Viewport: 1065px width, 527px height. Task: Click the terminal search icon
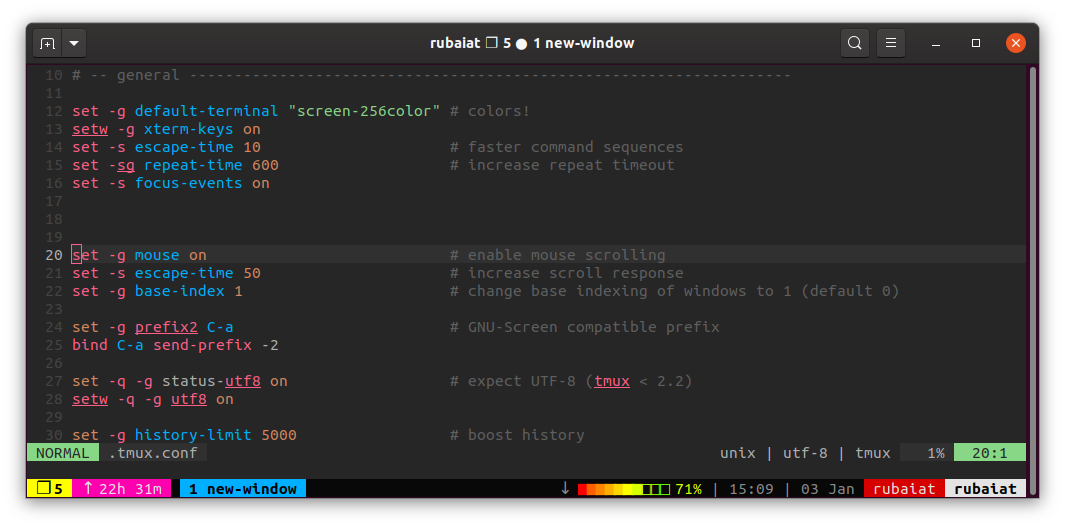click(854, 43)
